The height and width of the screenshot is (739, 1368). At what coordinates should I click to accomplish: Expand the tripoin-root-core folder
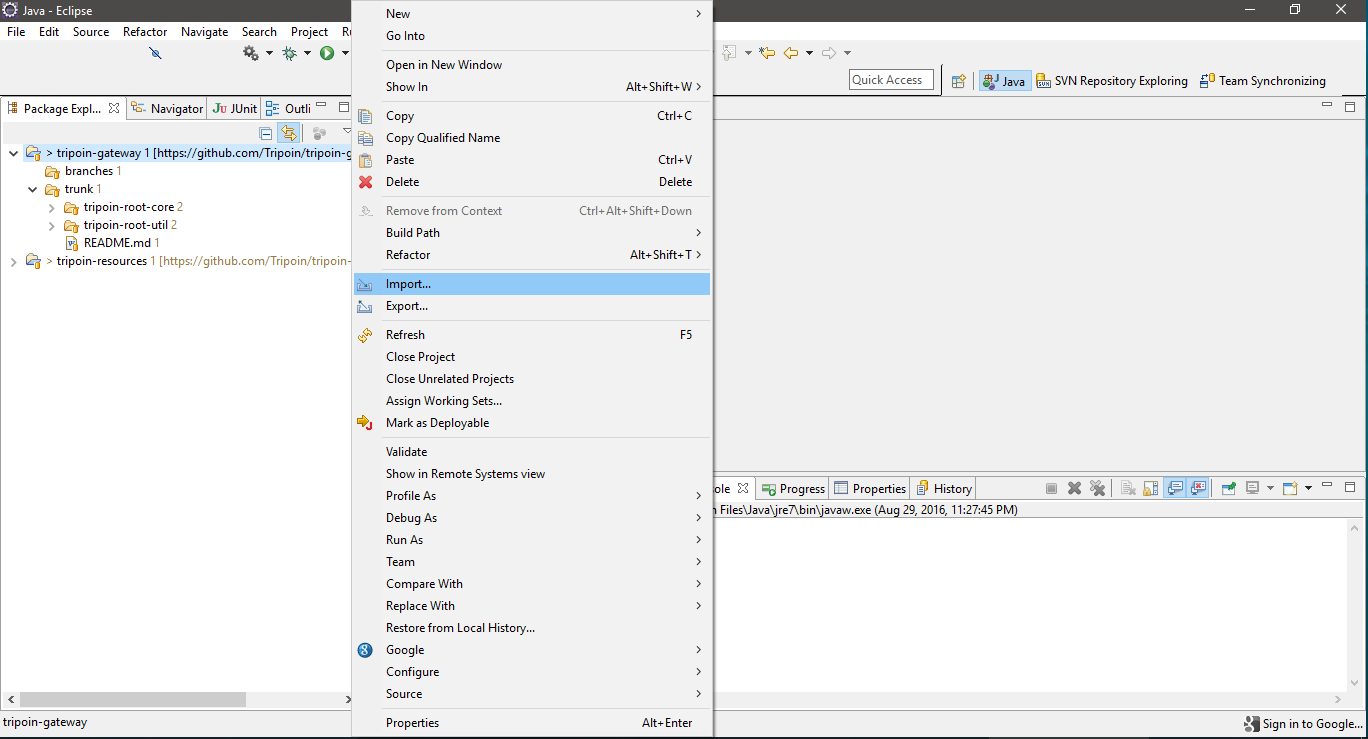52,207
